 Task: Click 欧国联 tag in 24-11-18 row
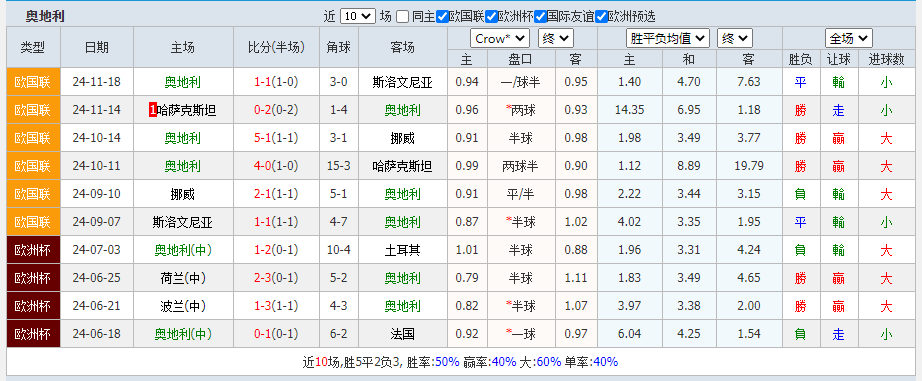[34, 82]
